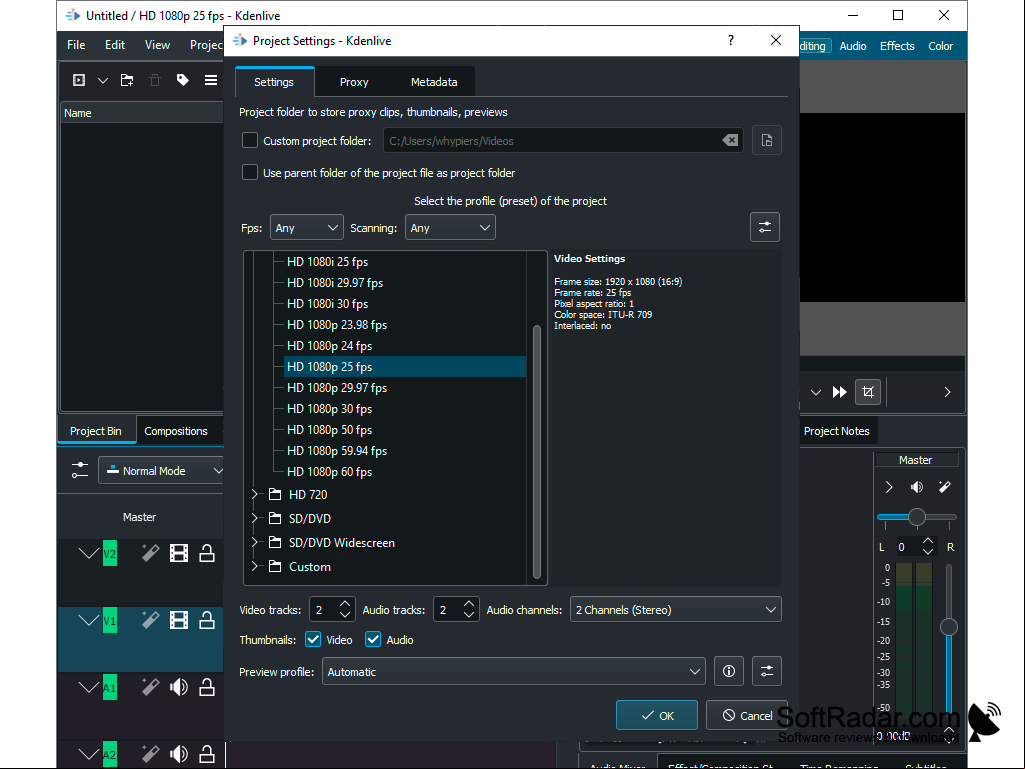
Task: Open the Project Notes tab
Action: 837,431
